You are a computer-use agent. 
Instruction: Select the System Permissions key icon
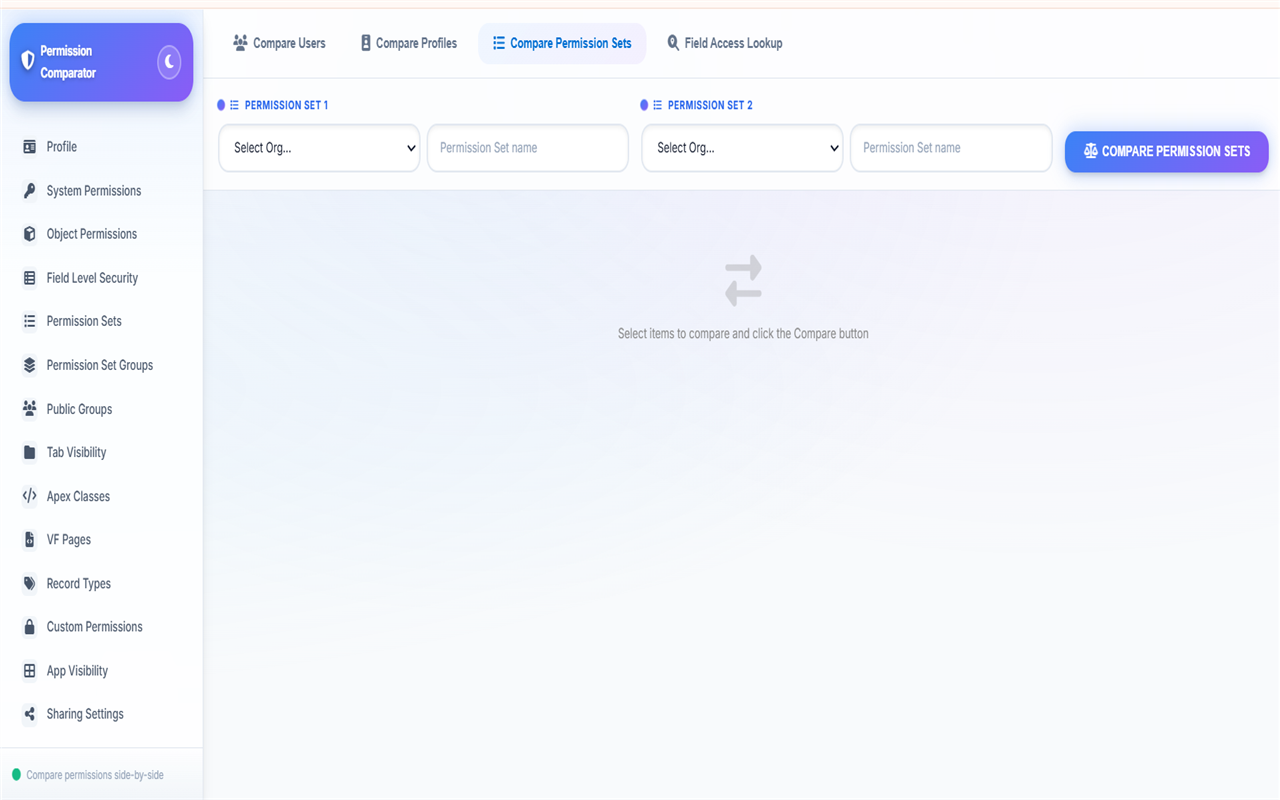pos(29,191)
